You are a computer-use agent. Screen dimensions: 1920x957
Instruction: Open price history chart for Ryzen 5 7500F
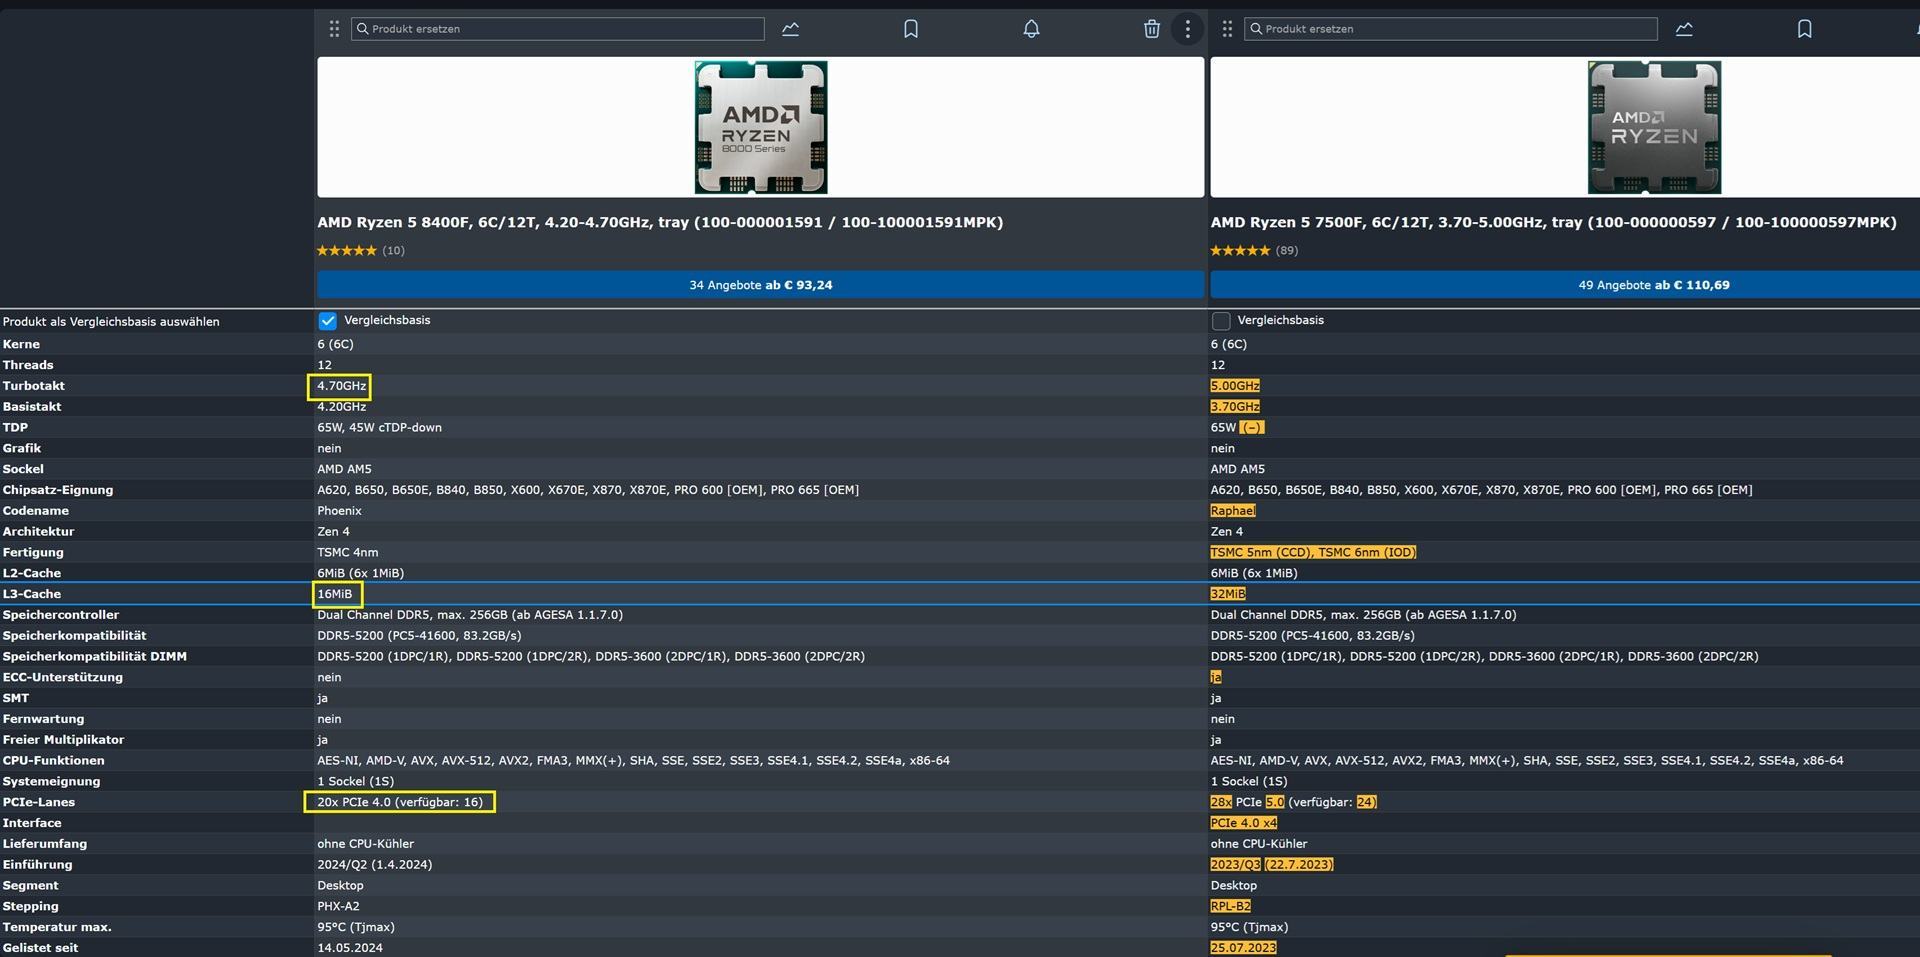click(1684, 29)
